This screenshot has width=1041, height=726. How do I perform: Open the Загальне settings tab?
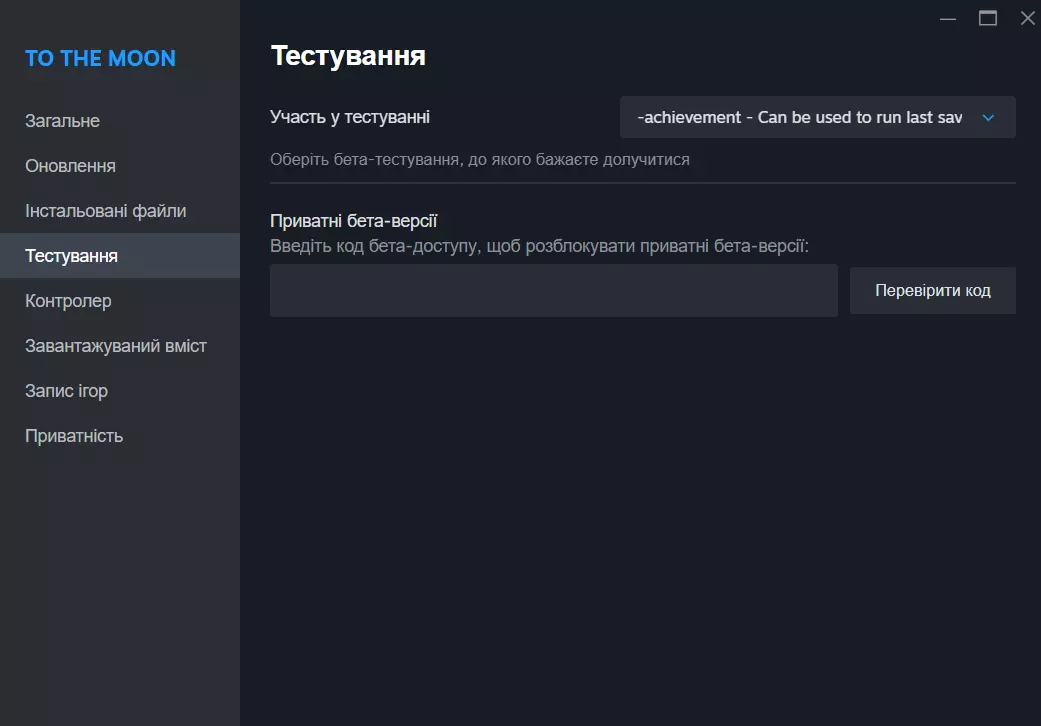[62, 121]
